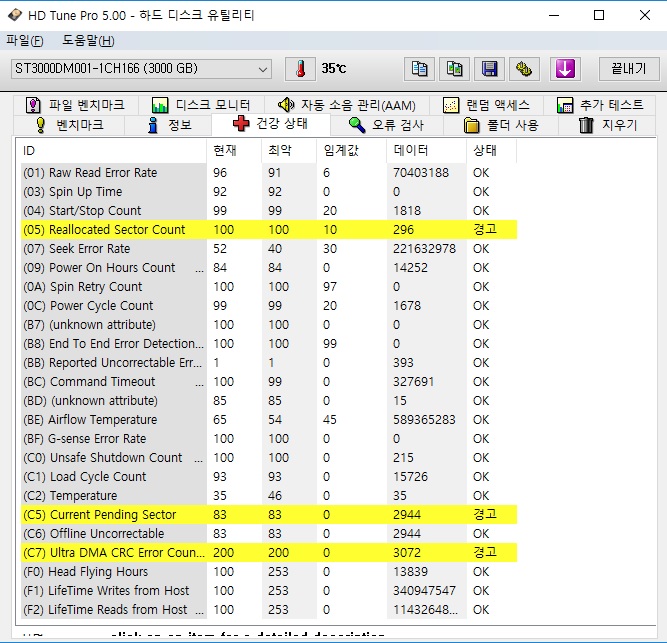Image resolution: width=667 pixels, height=643 pixels.
Task: Click the 경고 status in the Reallocated Sector row
Action: click(x=485, y=230)
